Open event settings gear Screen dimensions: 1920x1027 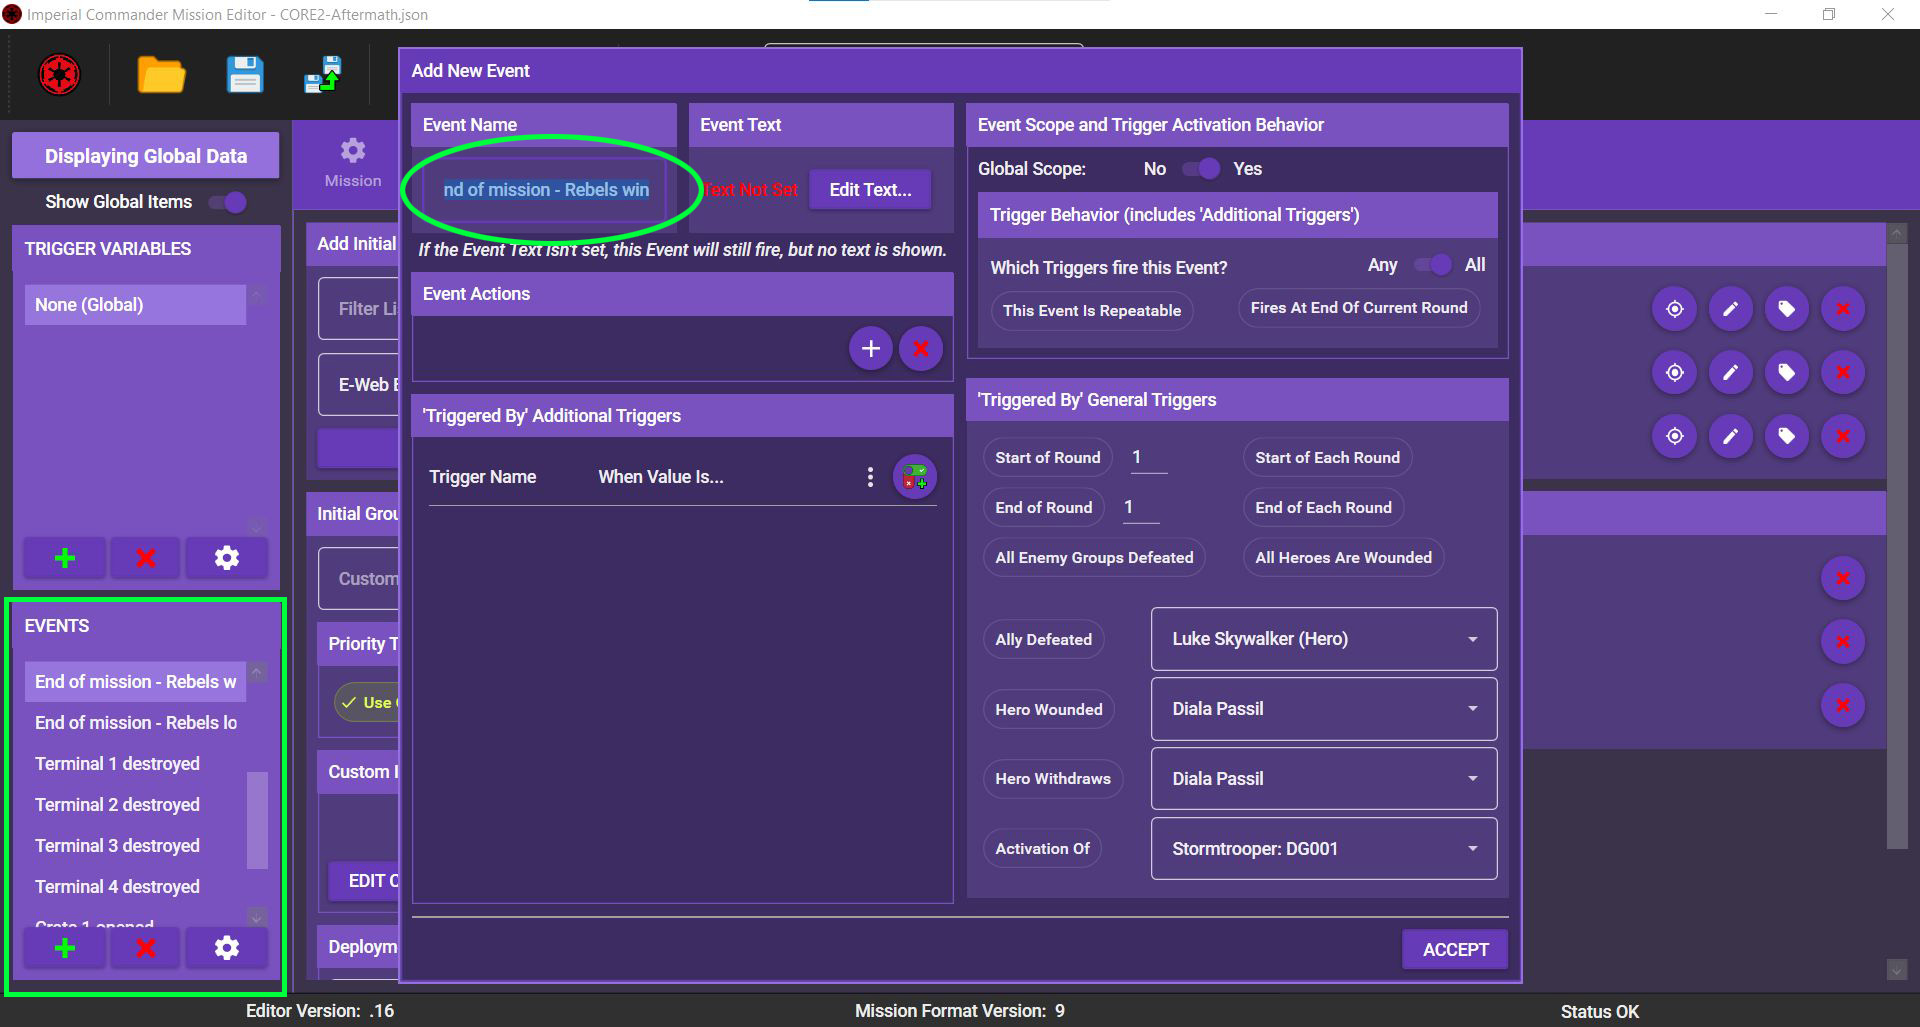227,948
